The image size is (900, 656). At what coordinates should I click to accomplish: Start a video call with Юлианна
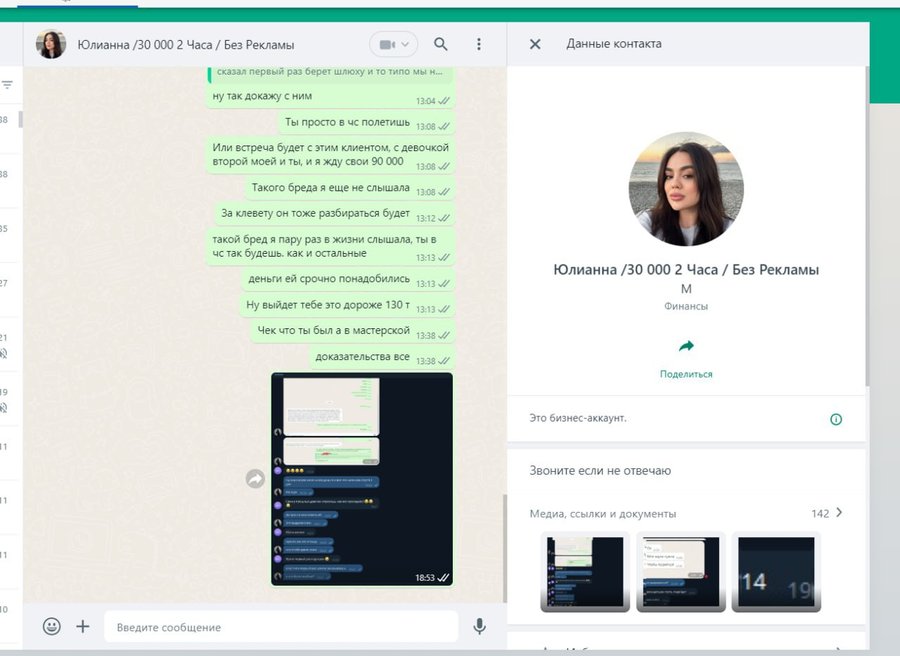pos(387,45)
